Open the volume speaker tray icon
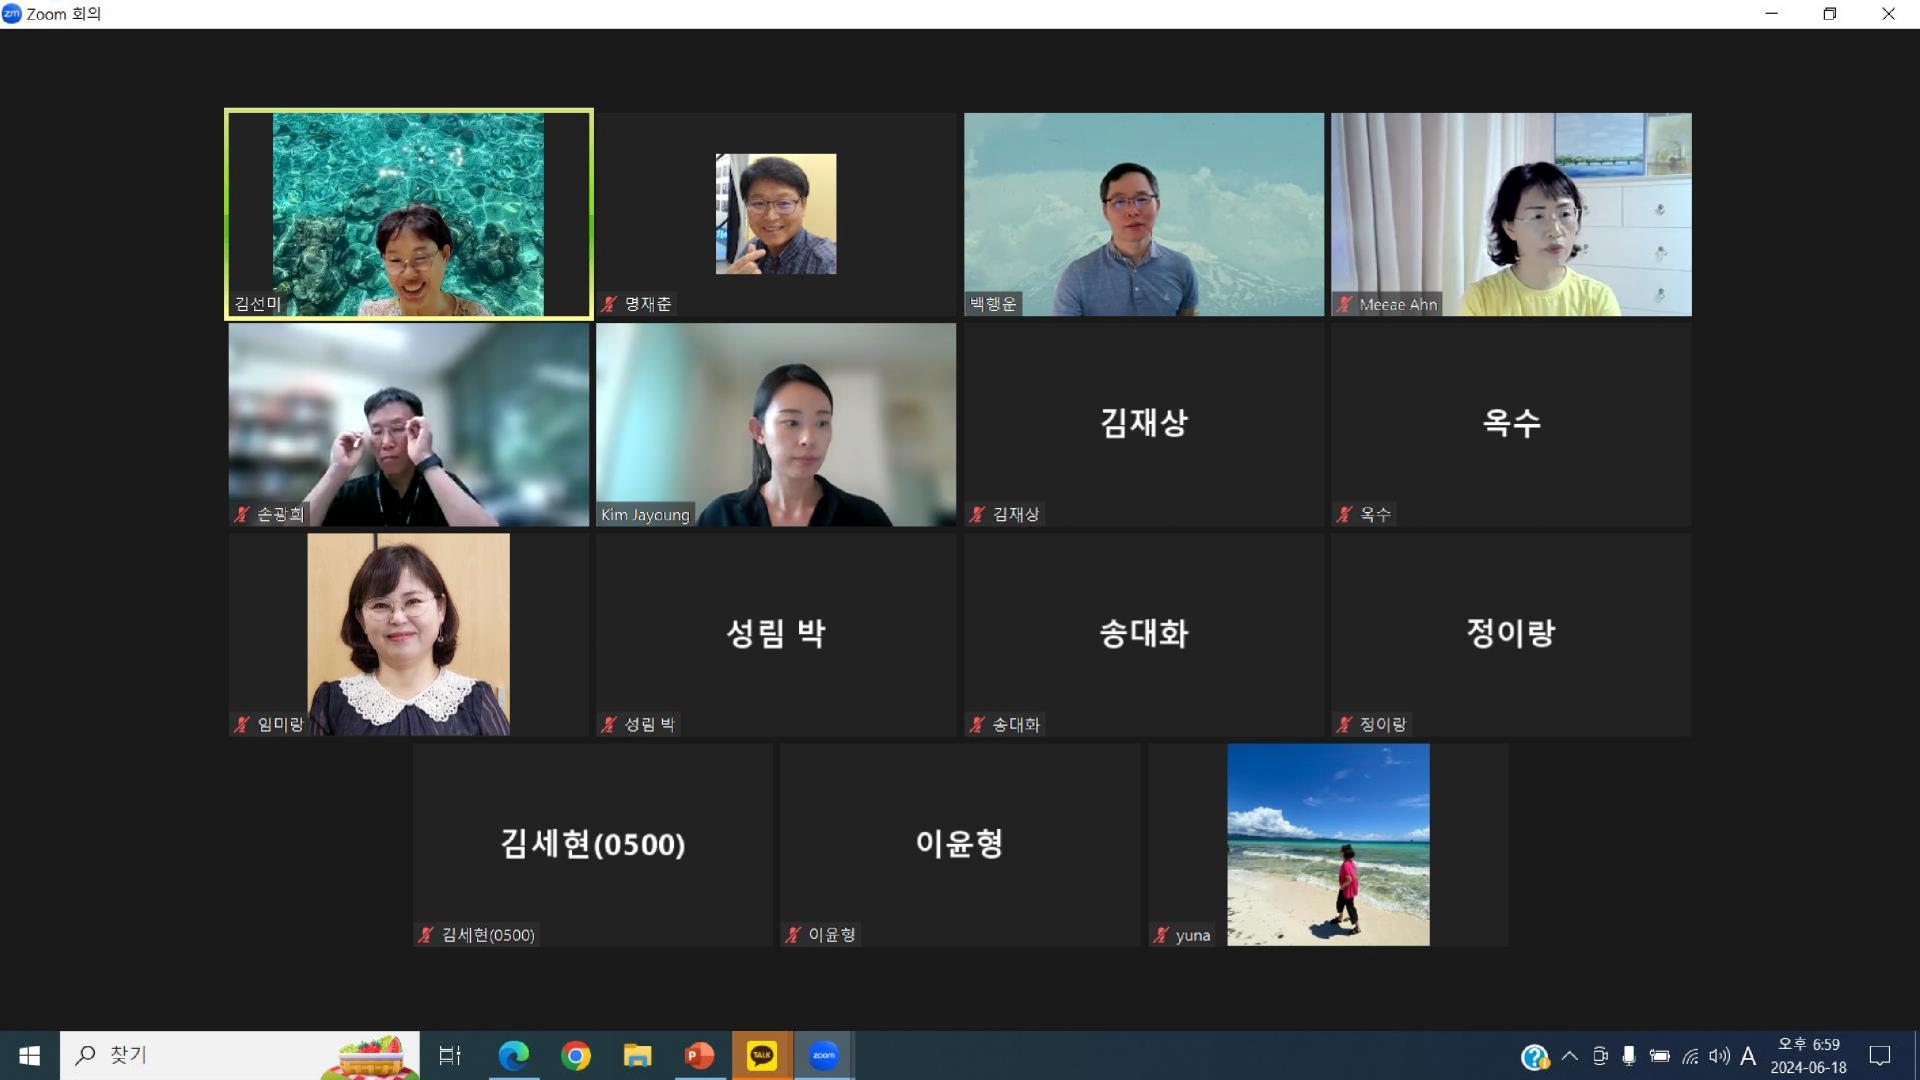 point(1719,1055)
